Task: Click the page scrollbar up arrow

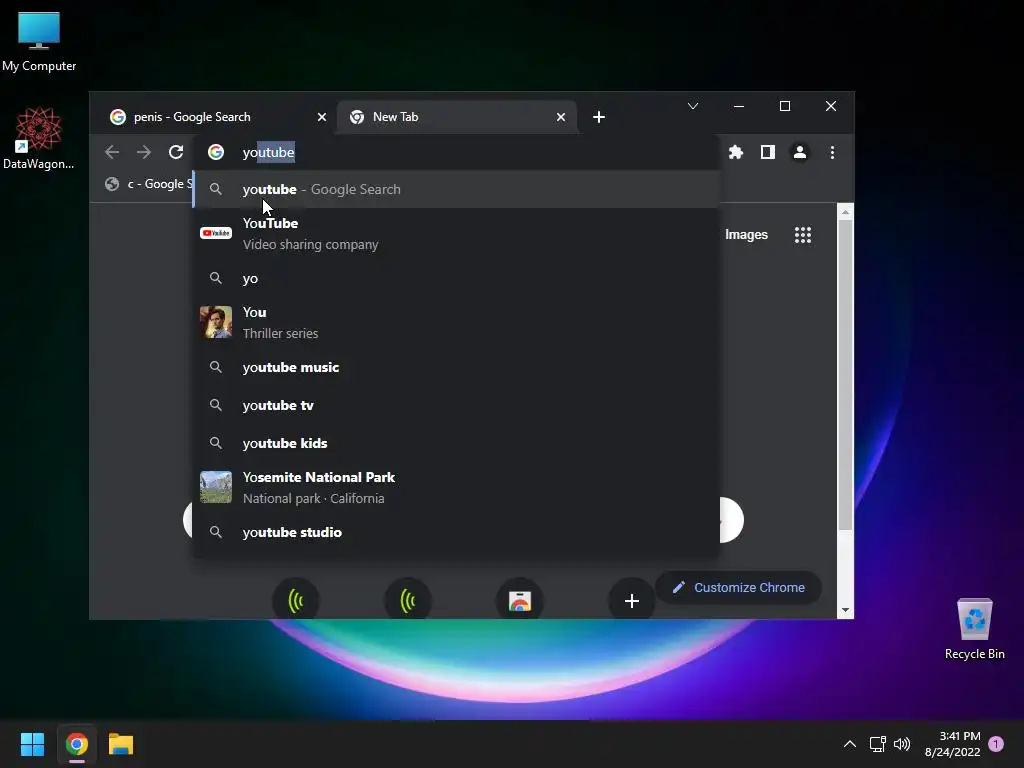Action: click(846, 212)
